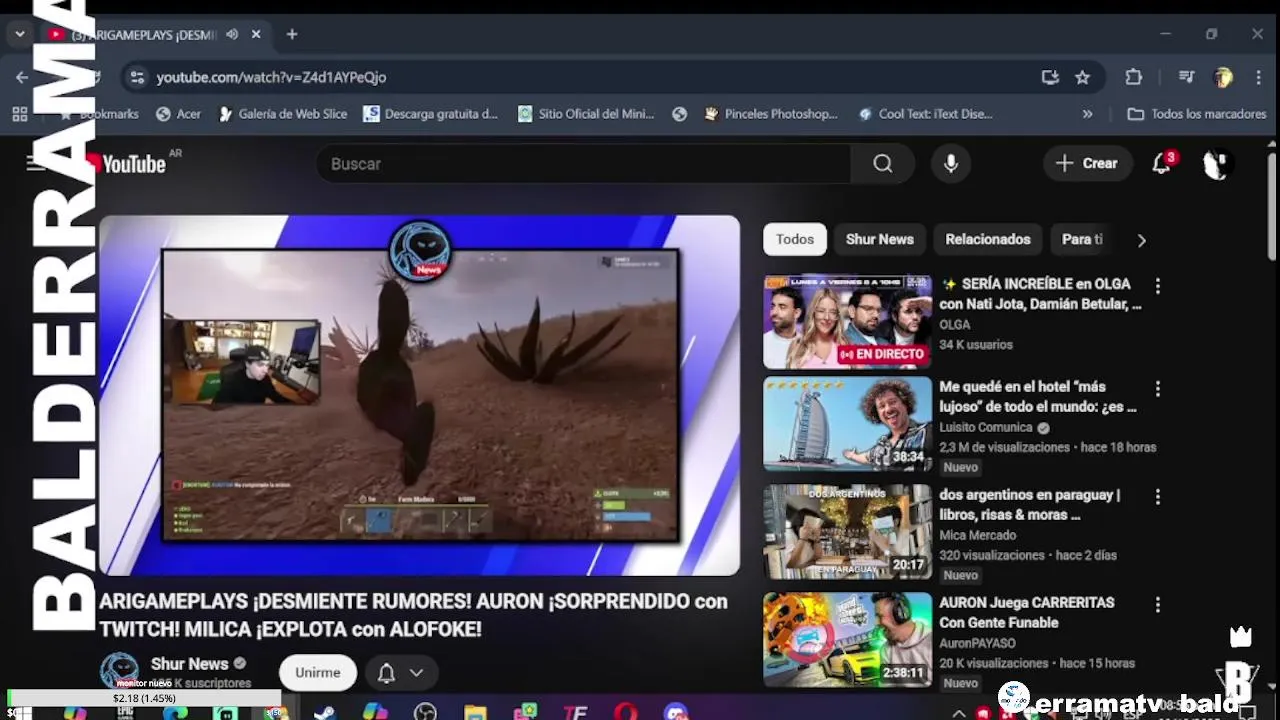Open the apps grid in bookmarks bar
The height and width of the screenshot is (720, 1280).
point(20,114)
